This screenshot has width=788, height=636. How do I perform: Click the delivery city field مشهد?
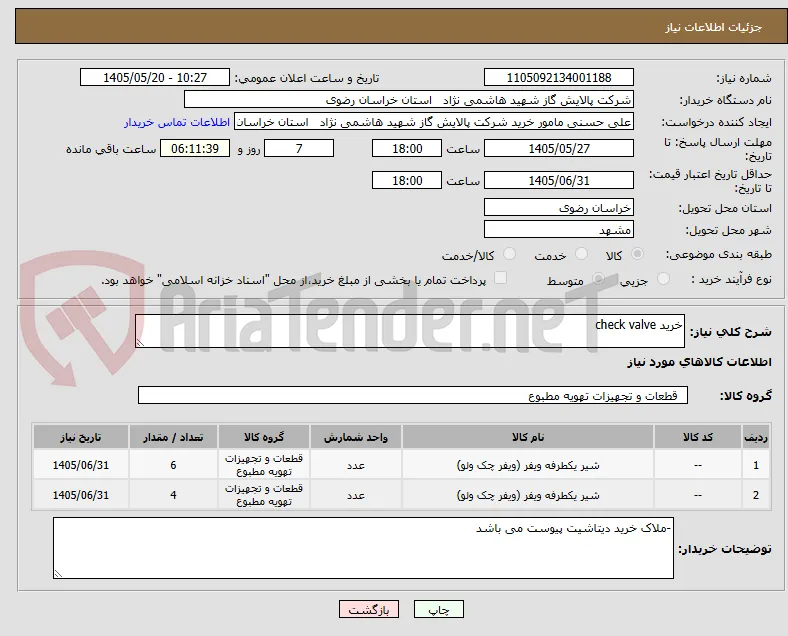point(559,230)
